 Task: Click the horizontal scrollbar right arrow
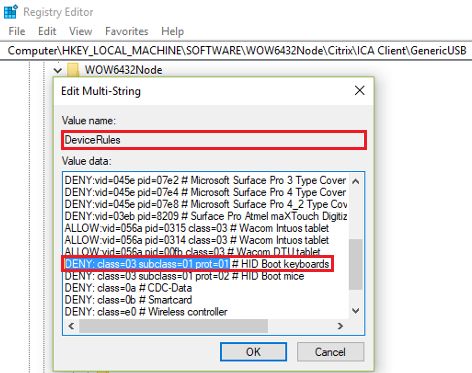[340, 326]
